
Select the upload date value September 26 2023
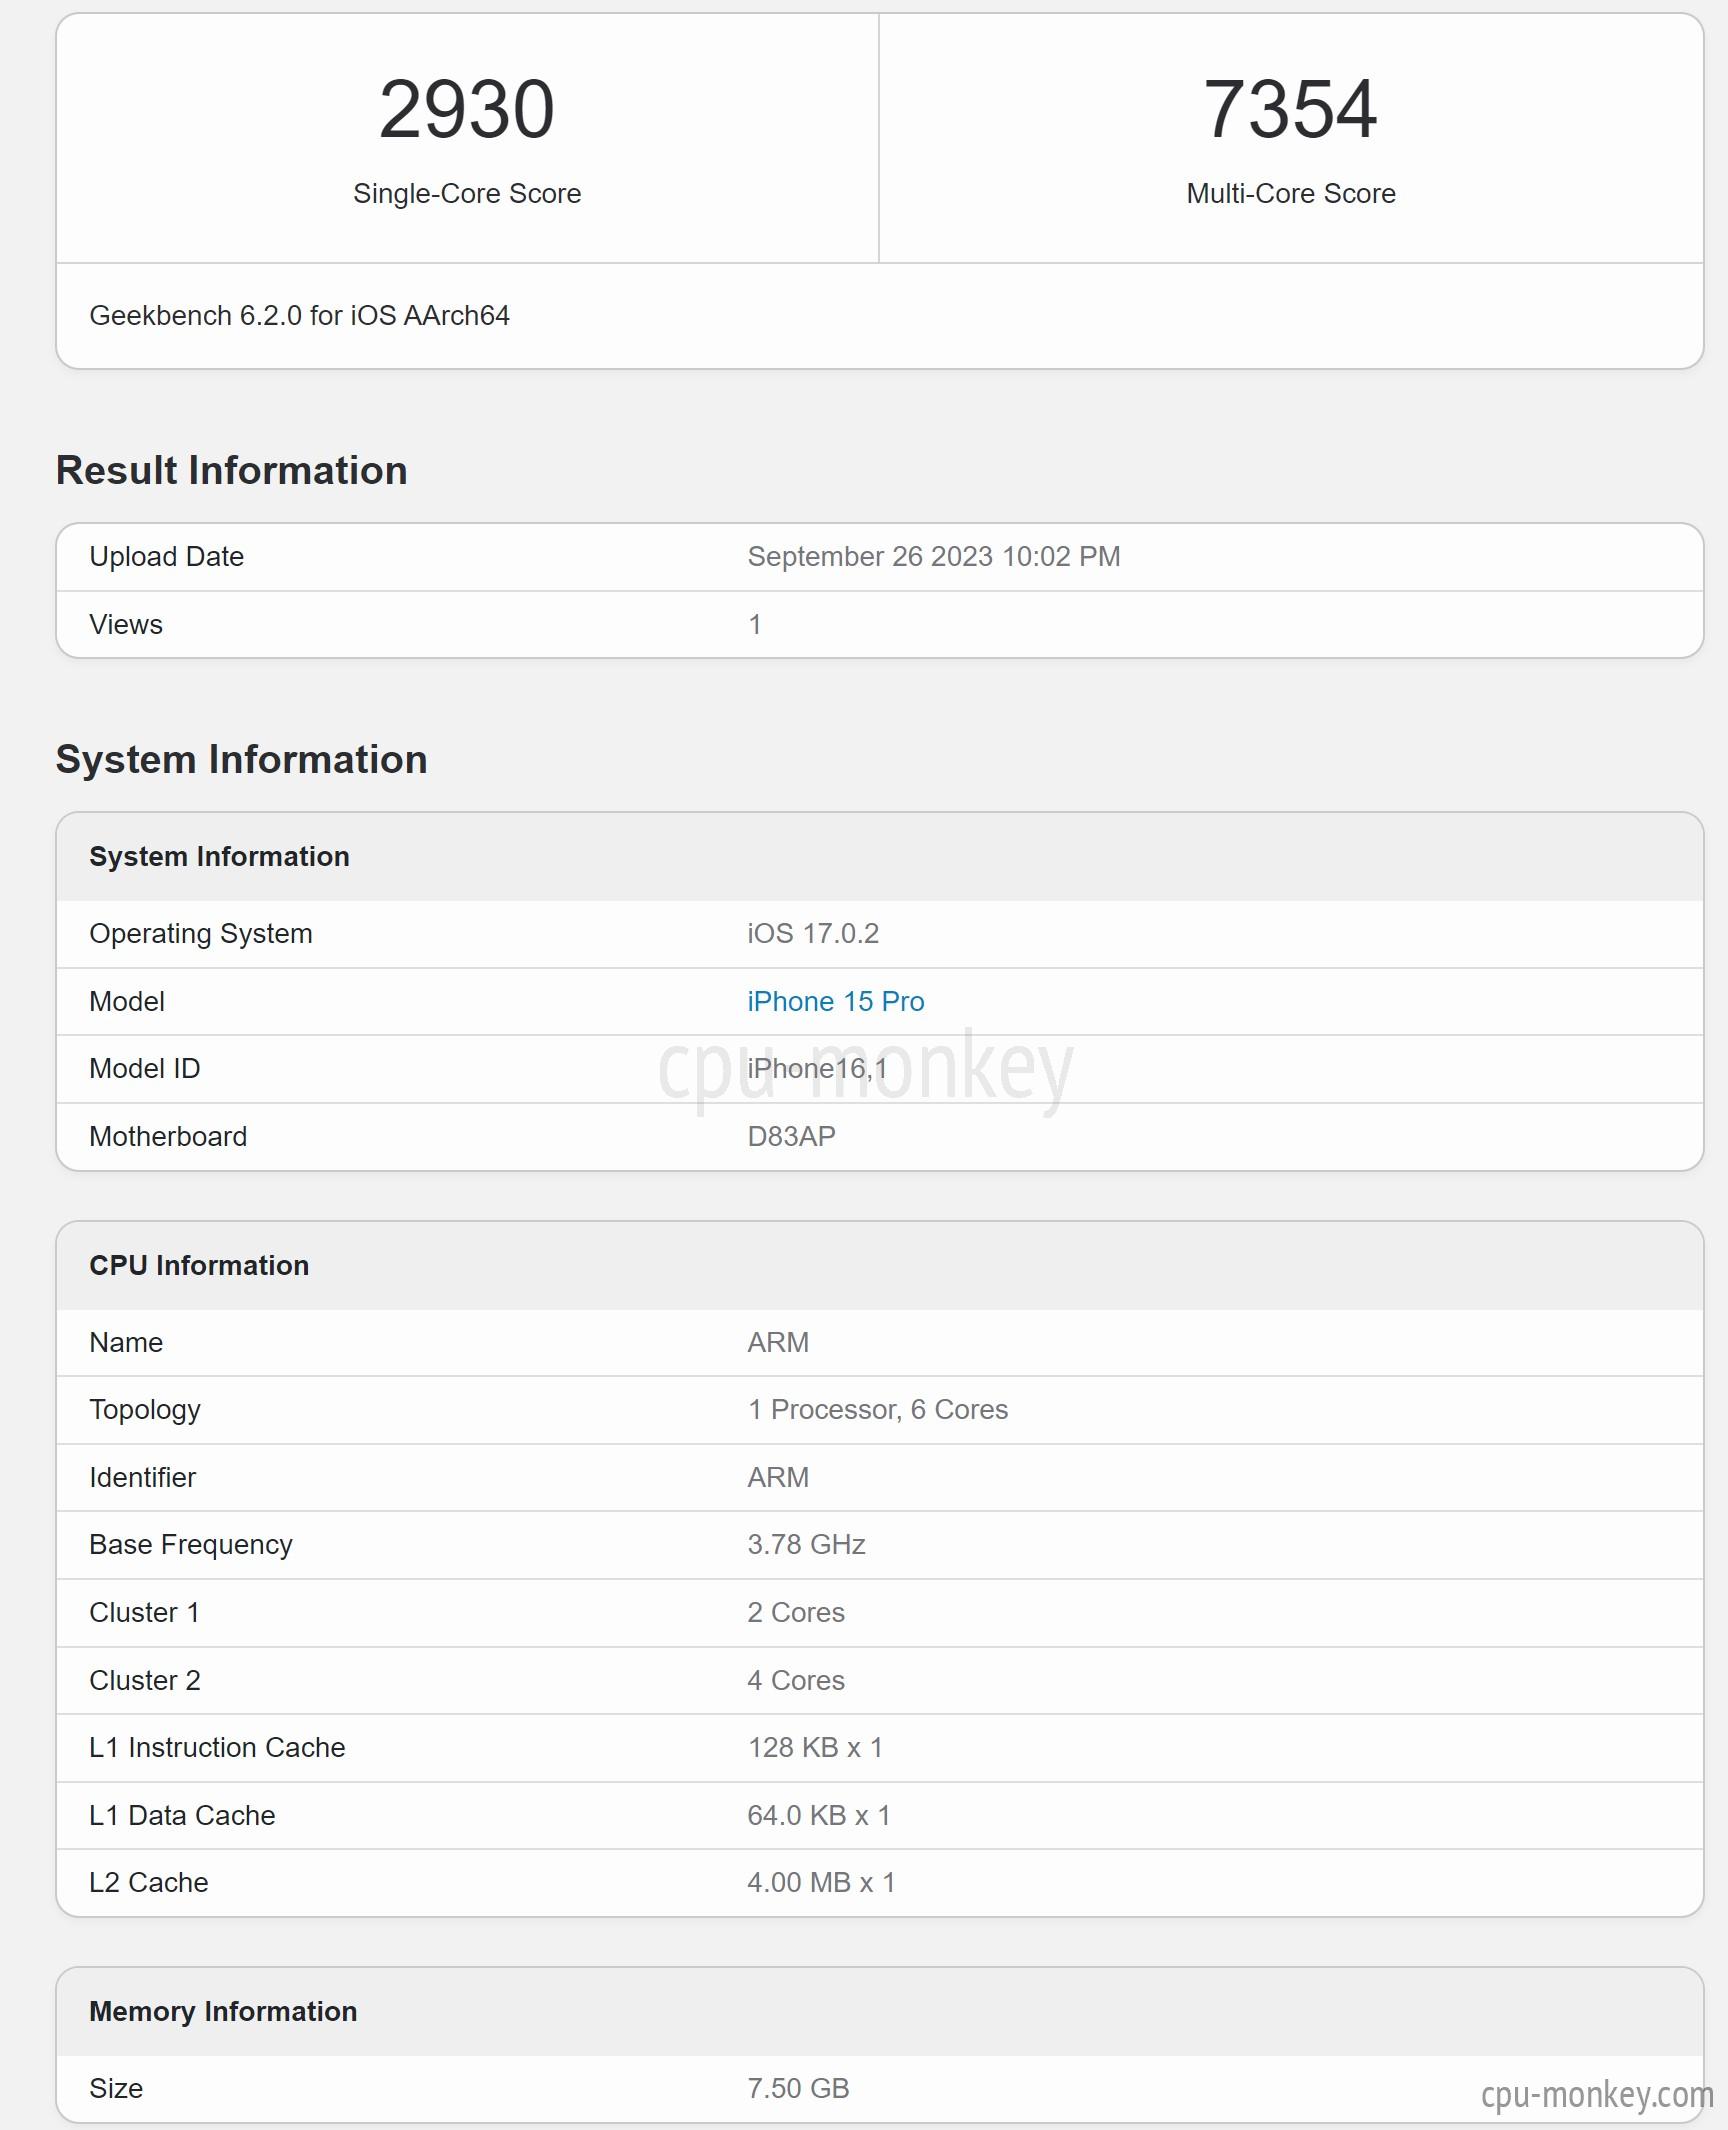tap(933, 556)
